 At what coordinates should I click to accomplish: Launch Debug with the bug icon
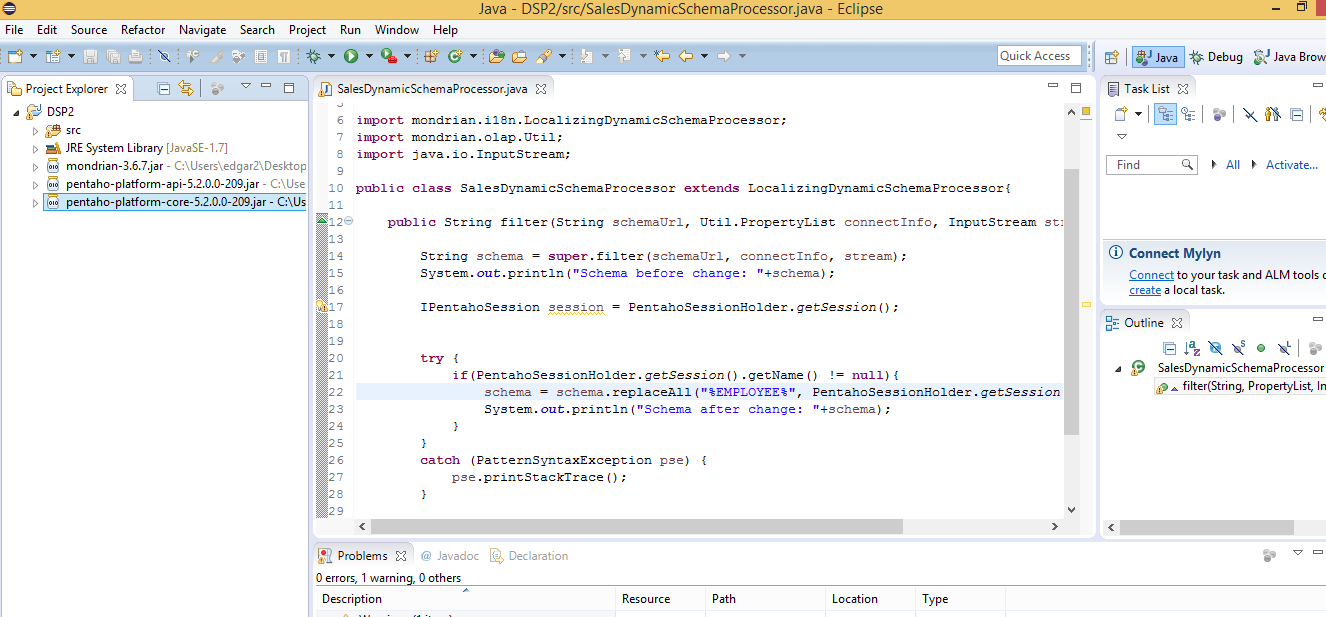[313, 56]
